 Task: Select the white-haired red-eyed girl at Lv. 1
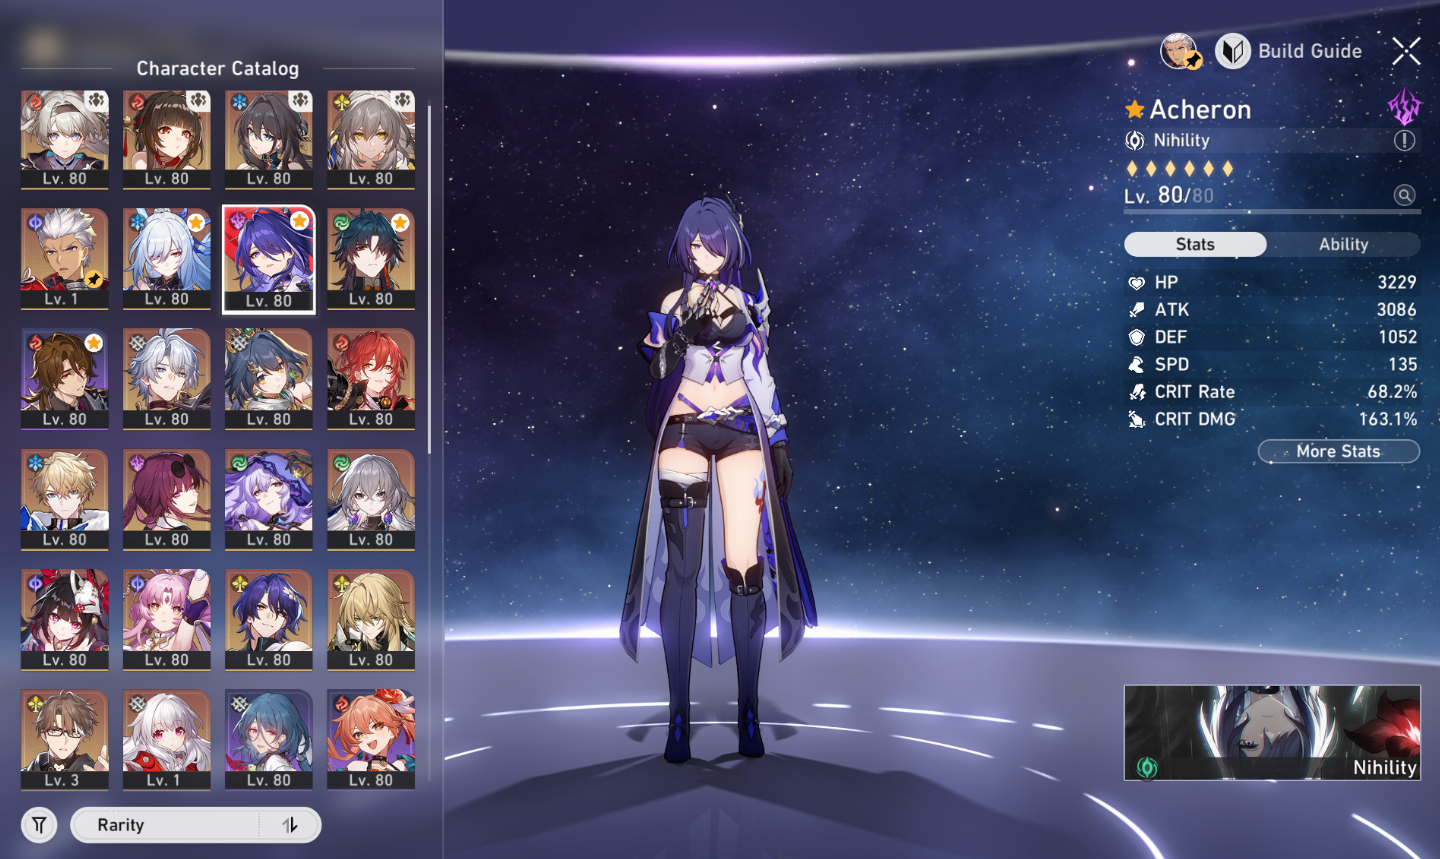point(167,740)
